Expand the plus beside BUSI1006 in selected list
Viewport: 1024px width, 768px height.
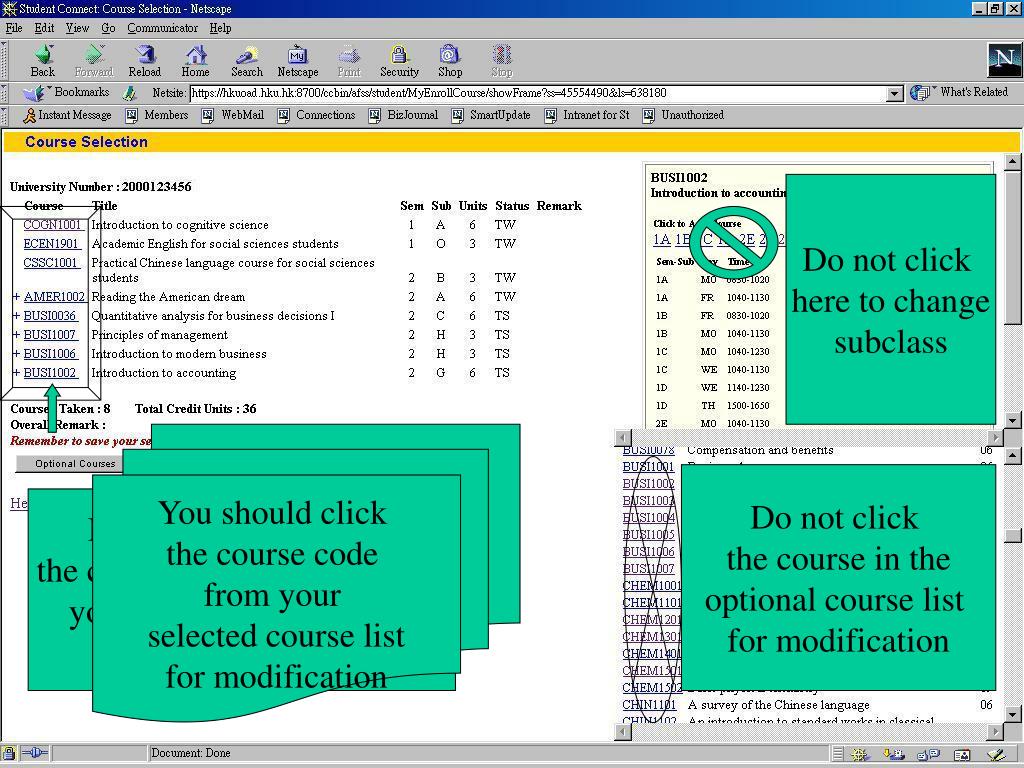[16, 354]
